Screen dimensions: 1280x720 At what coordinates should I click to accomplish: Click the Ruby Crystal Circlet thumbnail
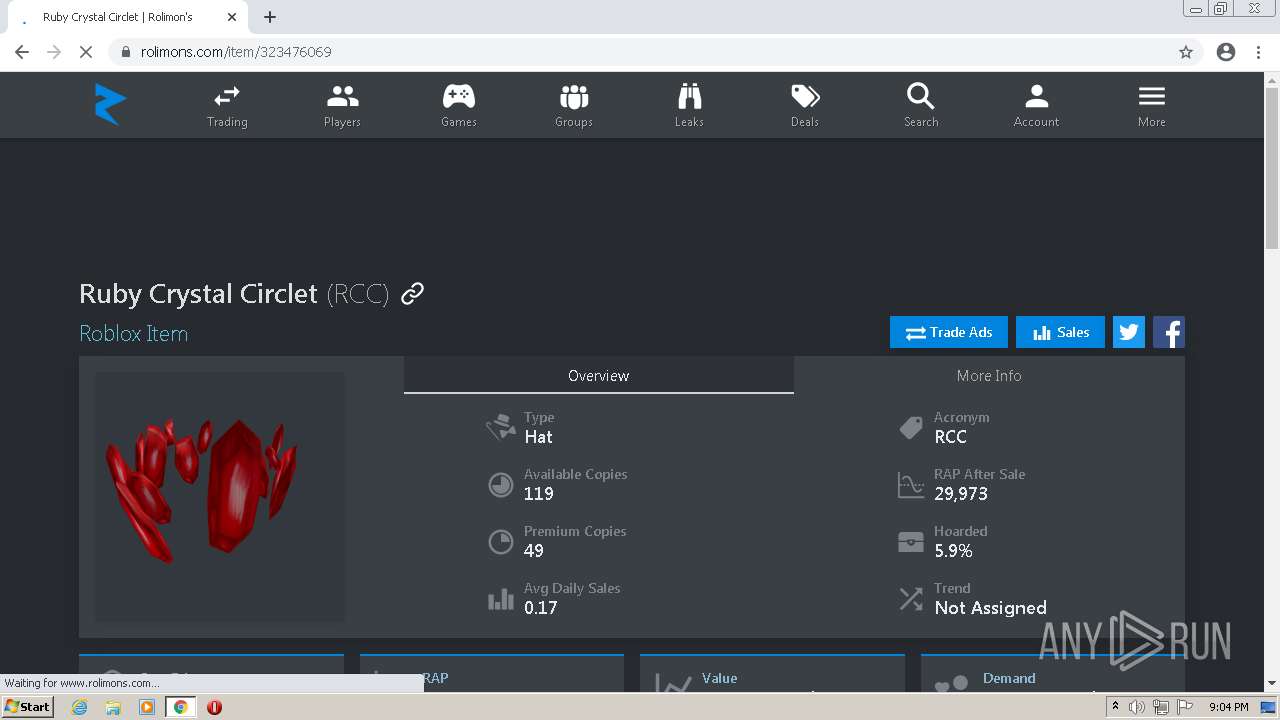[220, 497]
